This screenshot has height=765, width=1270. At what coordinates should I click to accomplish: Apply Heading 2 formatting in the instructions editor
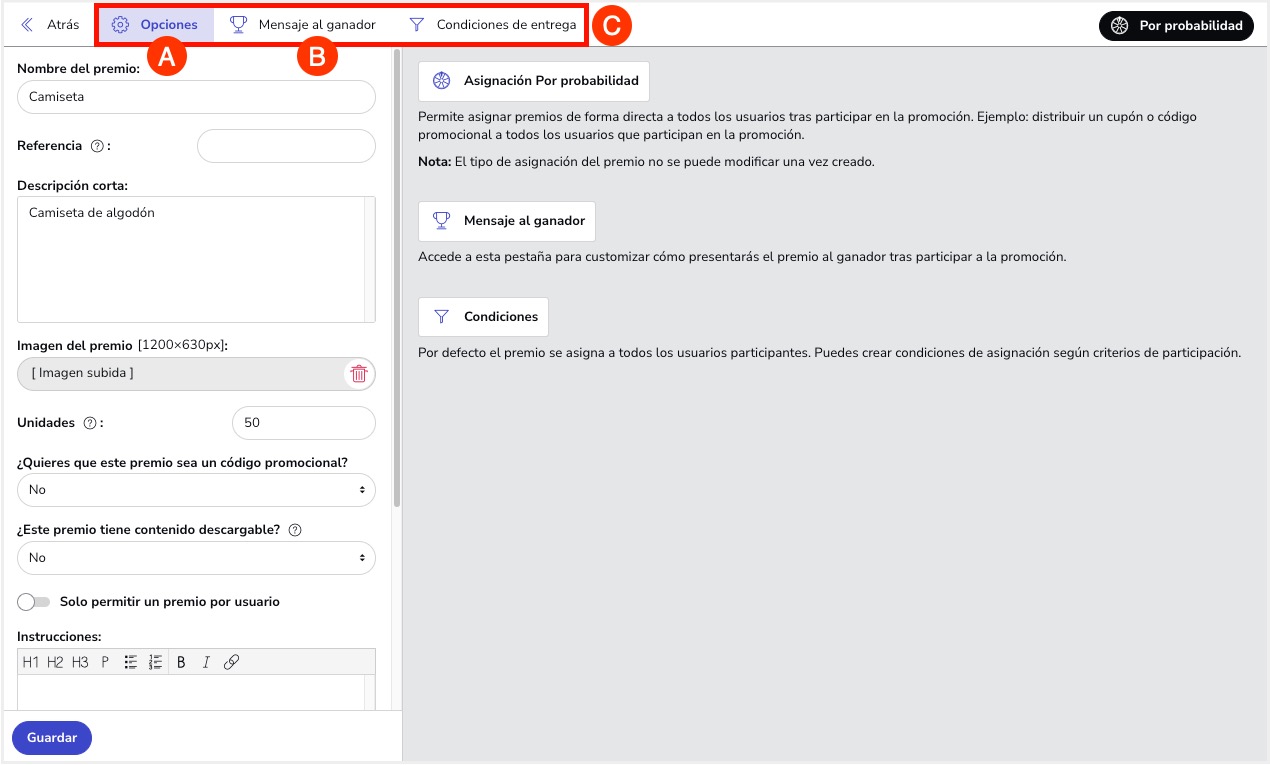tap(55, 661)
